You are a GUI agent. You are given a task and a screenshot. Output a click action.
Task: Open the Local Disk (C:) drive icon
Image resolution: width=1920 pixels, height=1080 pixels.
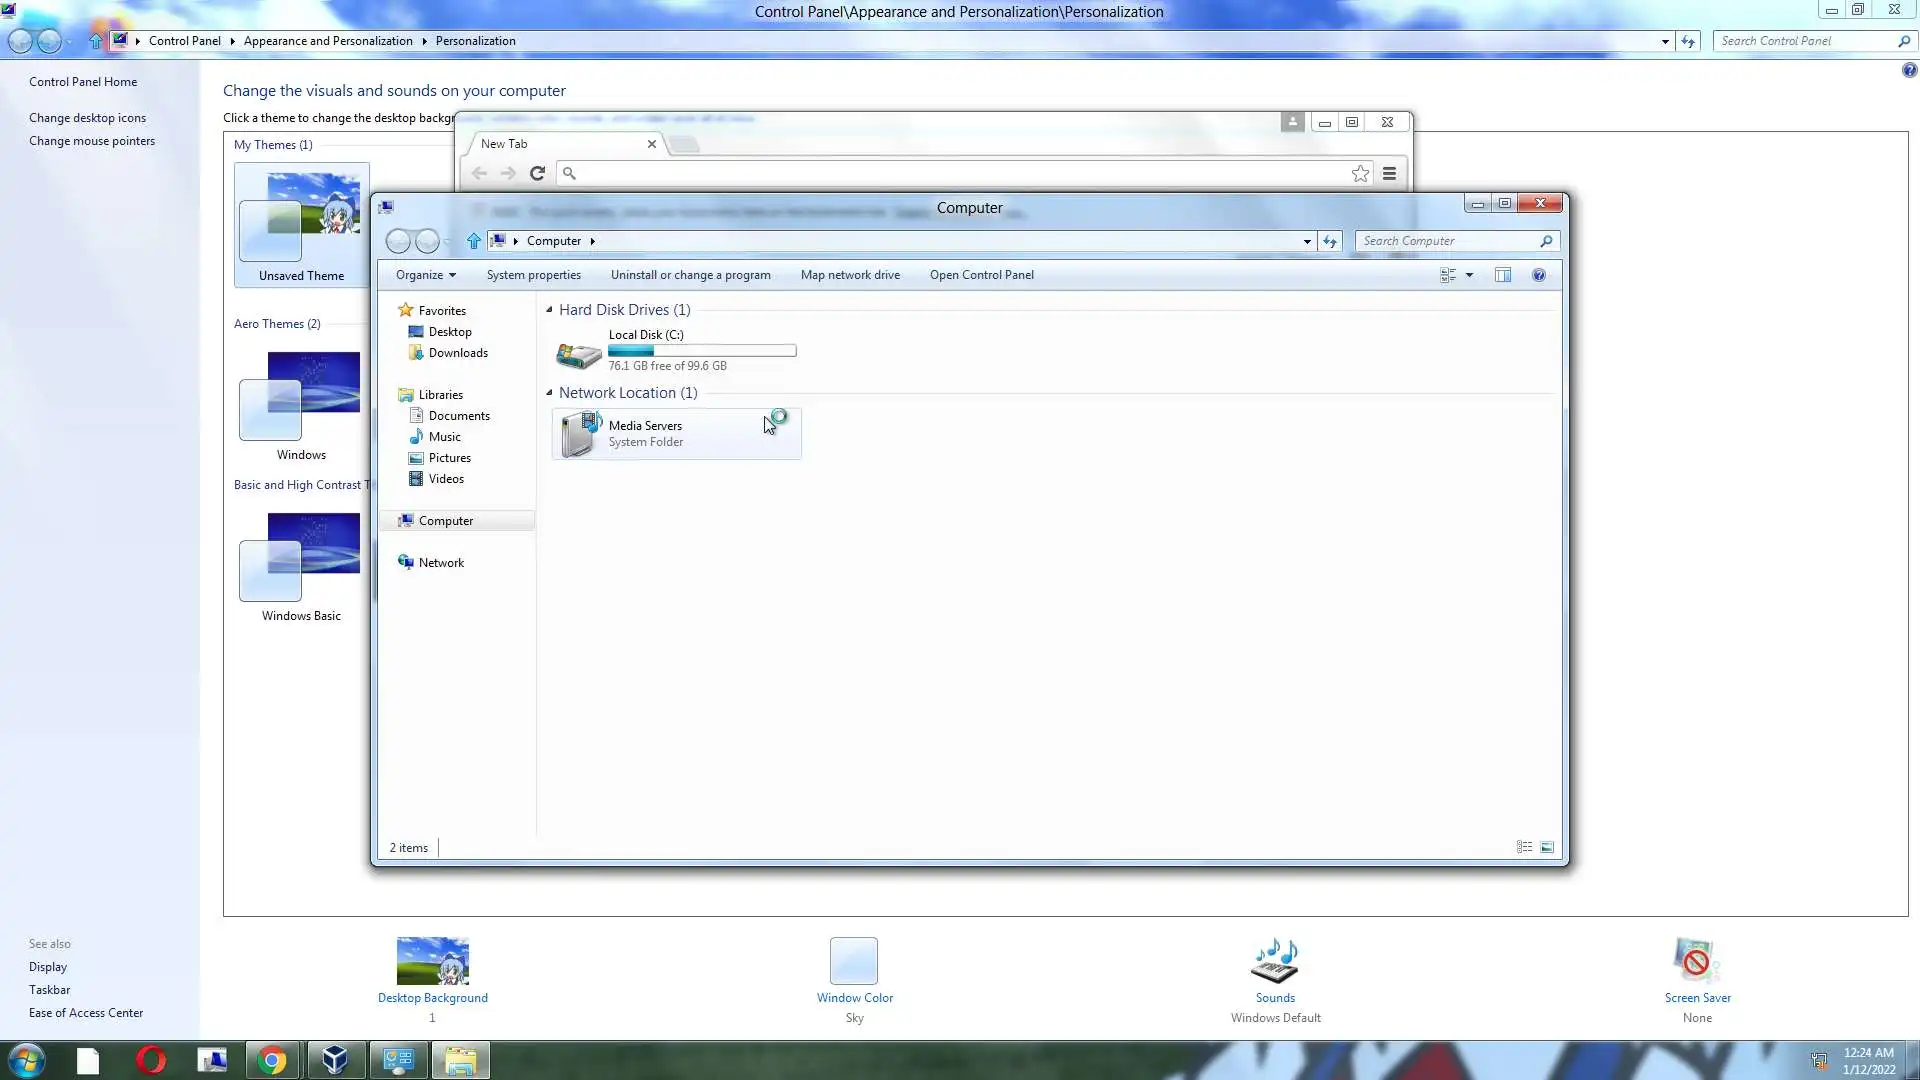[x=579, y=354]
